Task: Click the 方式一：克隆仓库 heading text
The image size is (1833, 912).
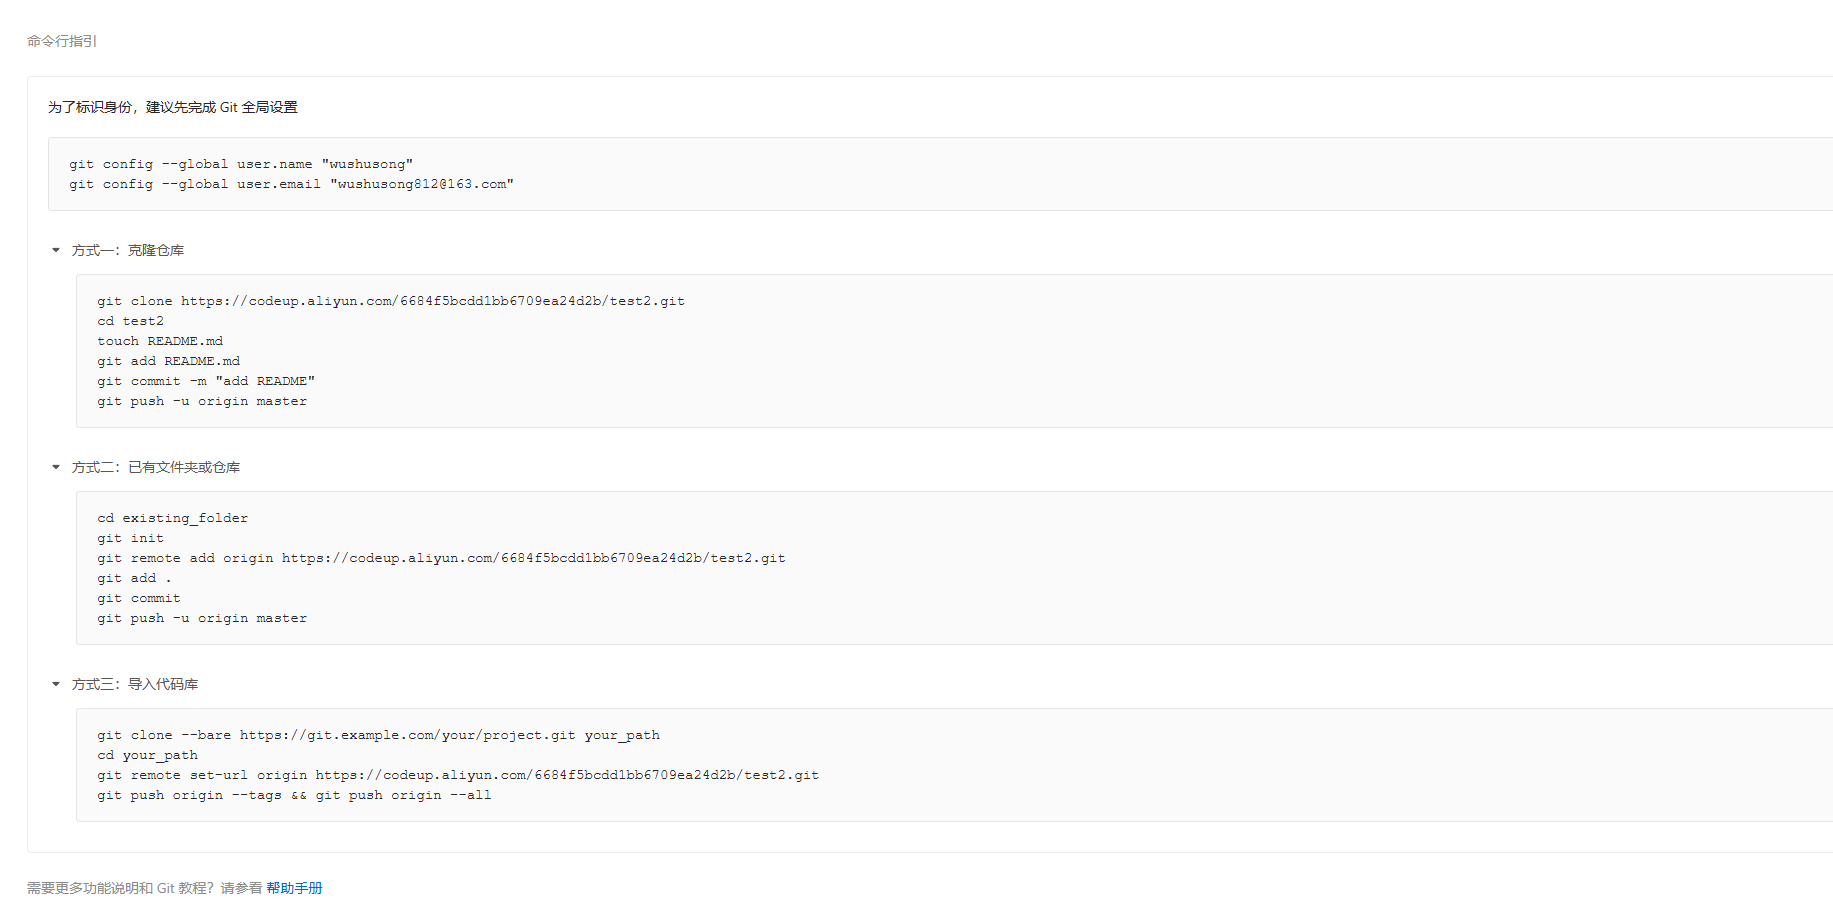Action: (128, 250)
